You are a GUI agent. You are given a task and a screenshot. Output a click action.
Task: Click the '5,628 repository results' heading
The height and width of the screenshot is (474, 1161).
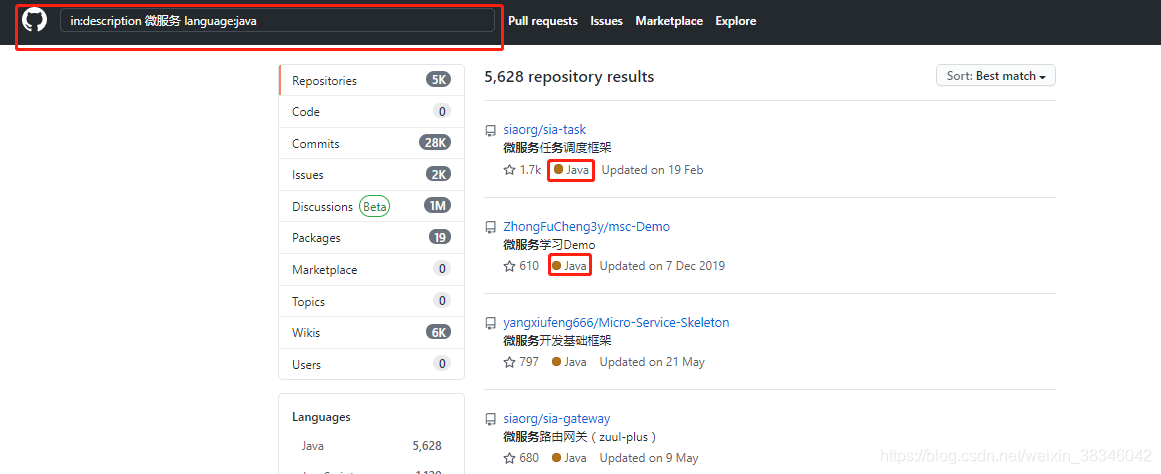click(x=569, y=76)
